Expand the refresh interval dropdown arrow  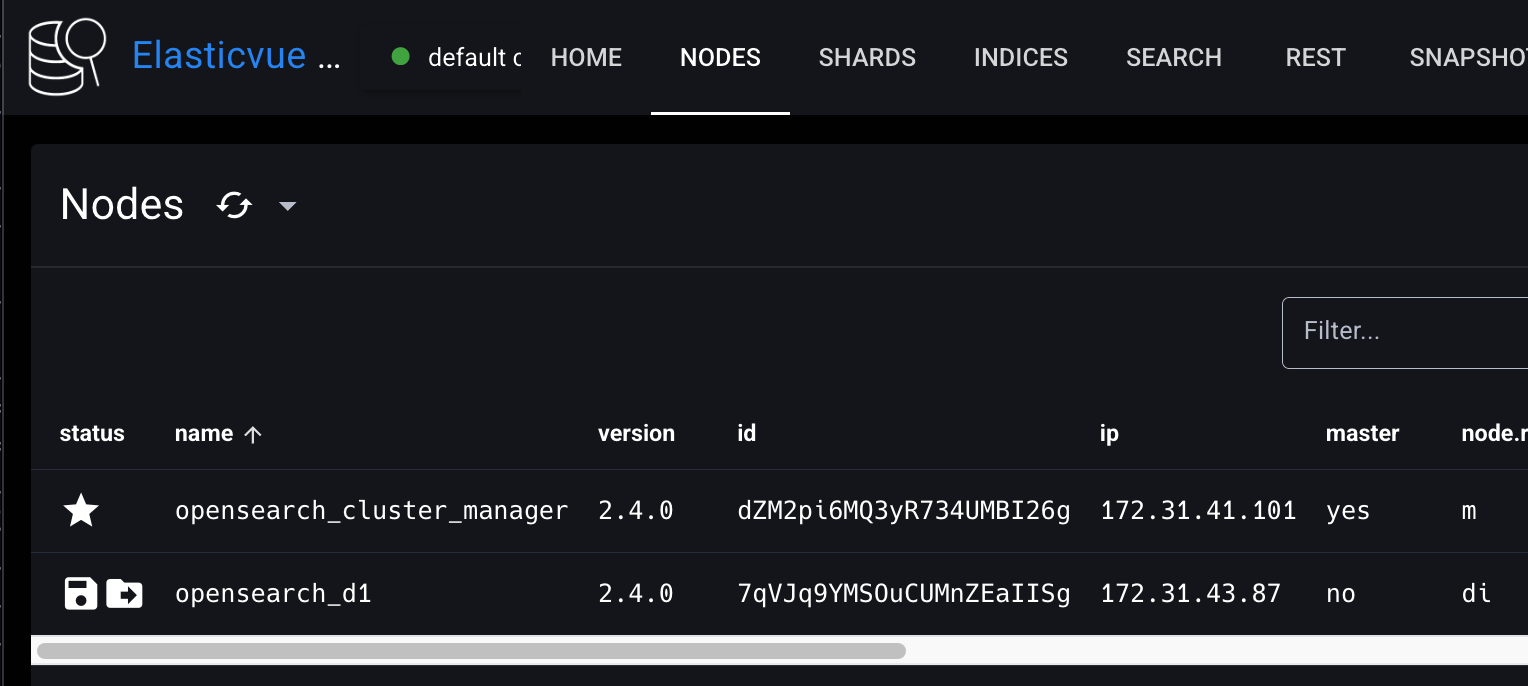coord(287,206)
